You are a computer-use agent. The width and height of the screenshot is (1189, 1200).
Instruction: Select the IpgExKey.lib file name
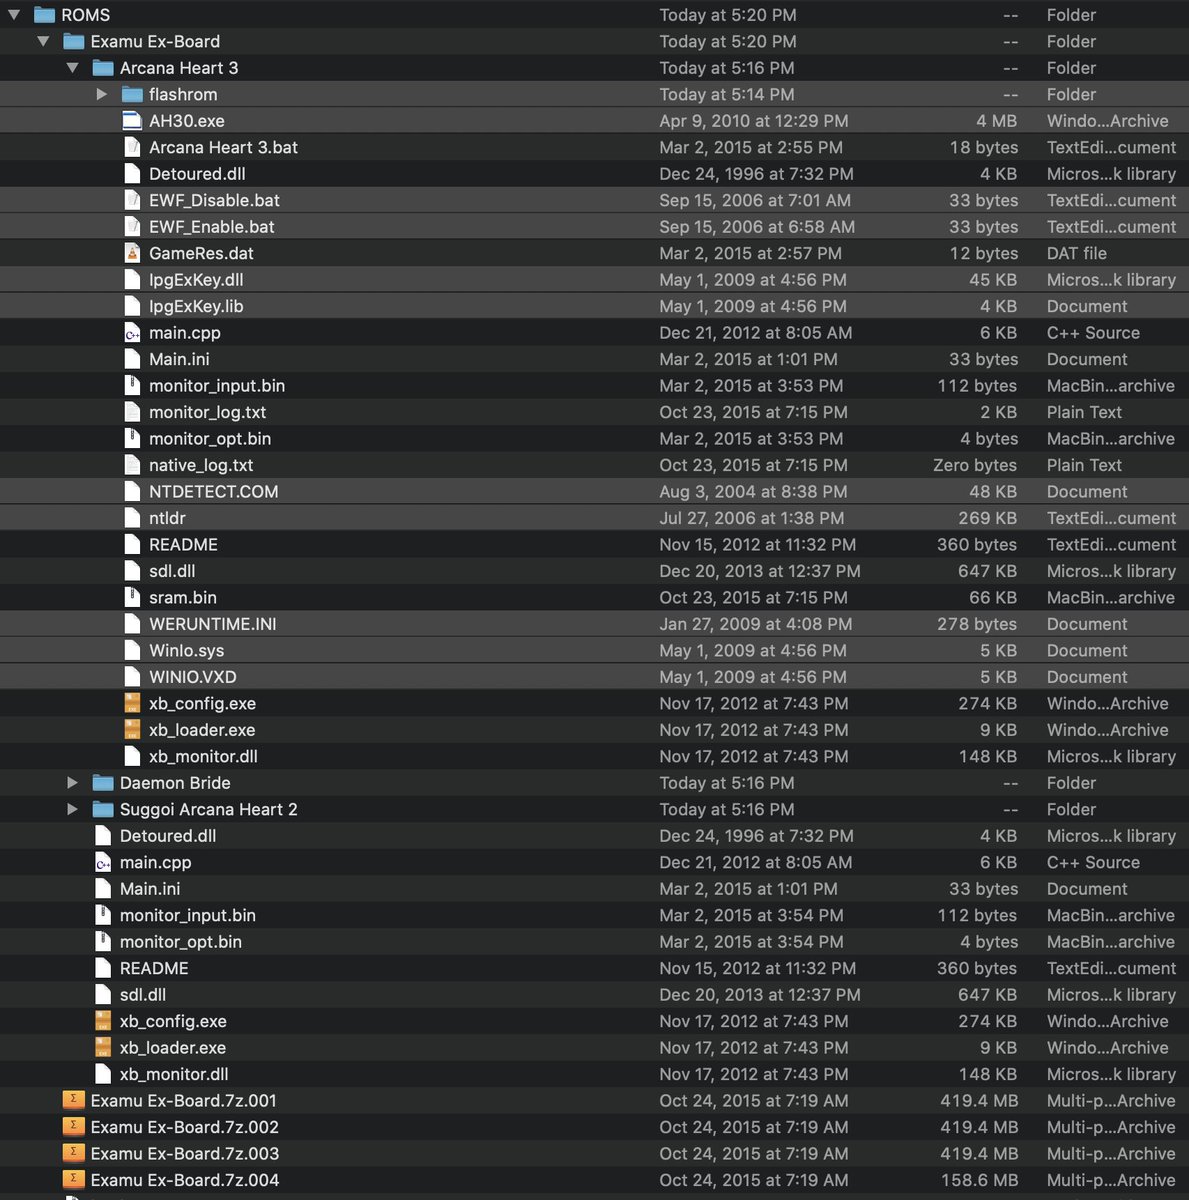tap(196, 306)
